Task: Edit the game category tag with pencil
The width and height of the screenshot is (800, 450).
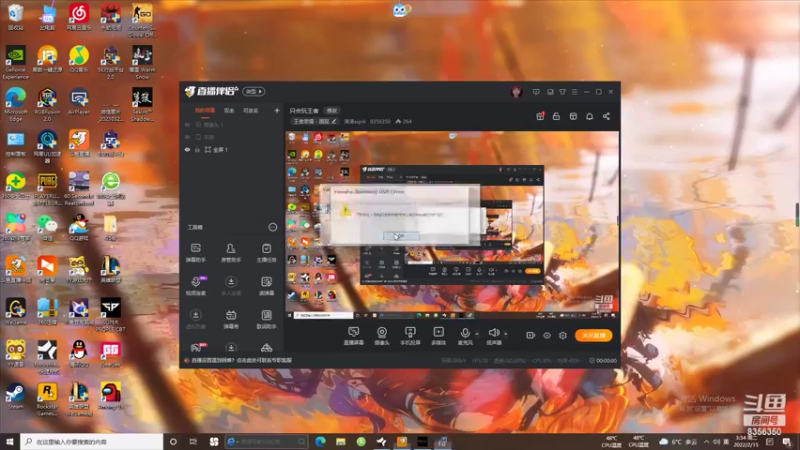Action: tap(334, 121)
